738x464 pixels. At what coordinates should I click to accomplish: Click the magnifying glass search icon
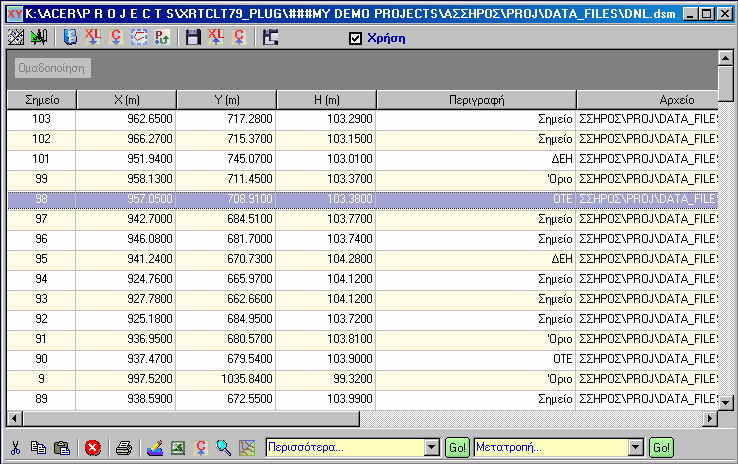224,448
